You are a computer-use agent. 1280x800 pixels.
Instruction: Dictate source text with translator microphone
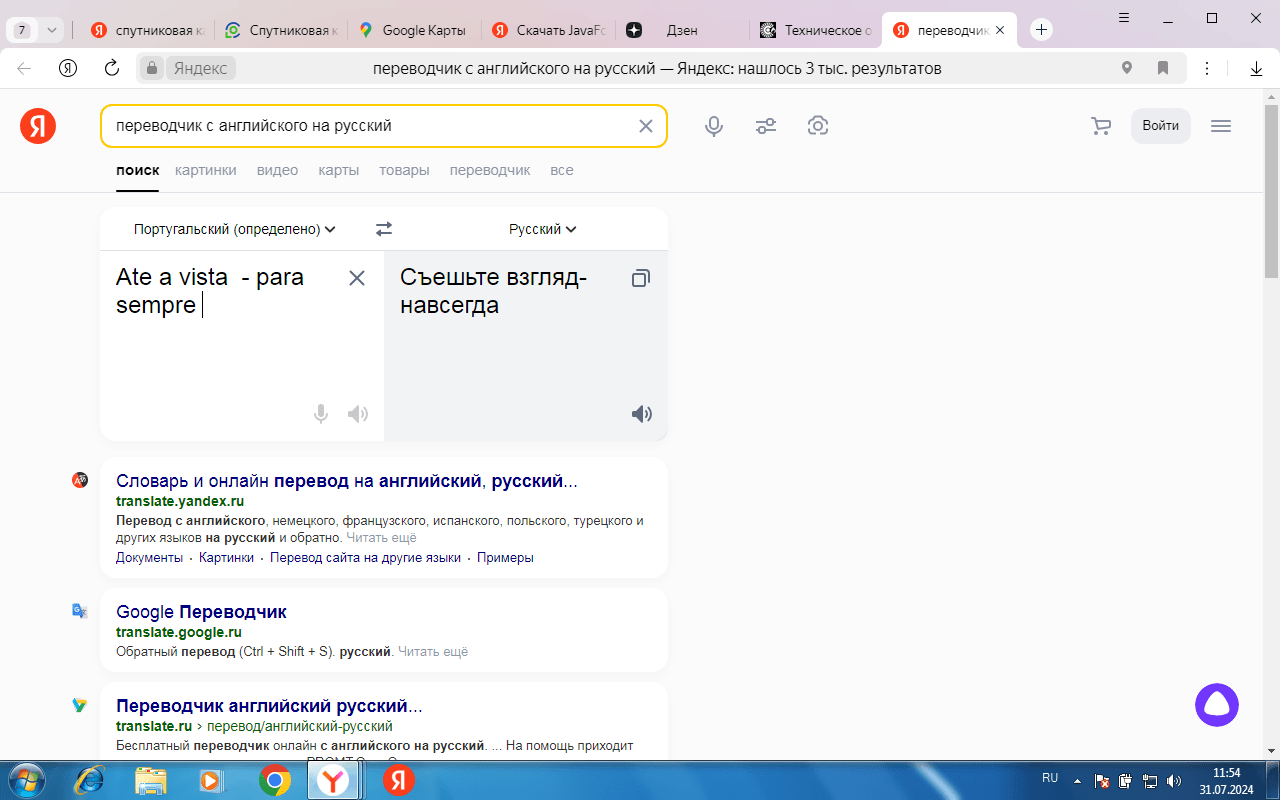(321, 414)
